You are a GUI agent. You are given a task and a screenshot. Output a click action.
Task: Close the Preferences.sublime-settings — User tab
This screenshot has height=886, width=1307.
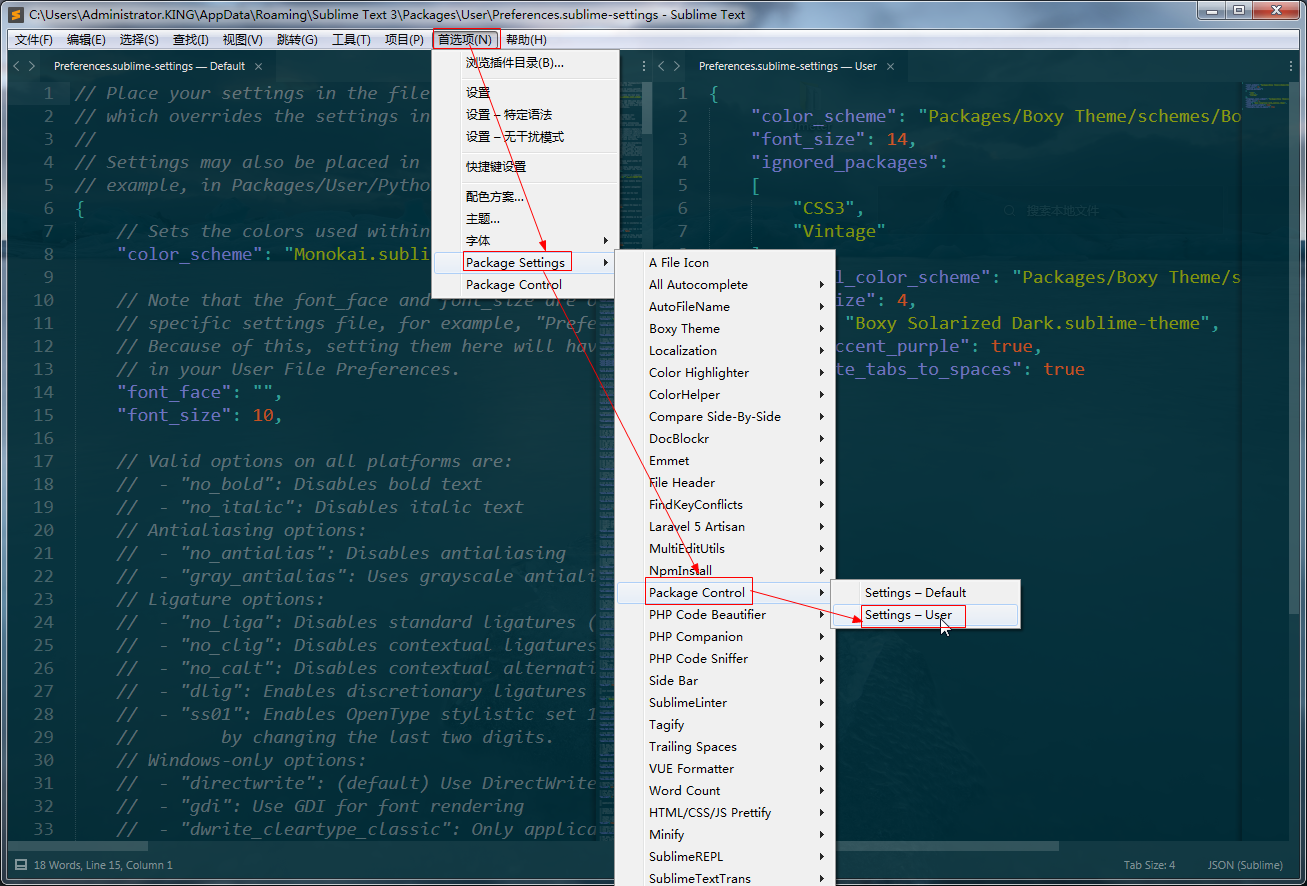click(890, 66)
